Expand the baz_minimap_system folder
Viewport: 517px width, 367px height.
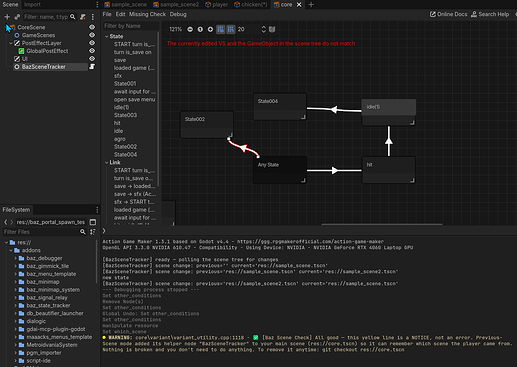15,290
